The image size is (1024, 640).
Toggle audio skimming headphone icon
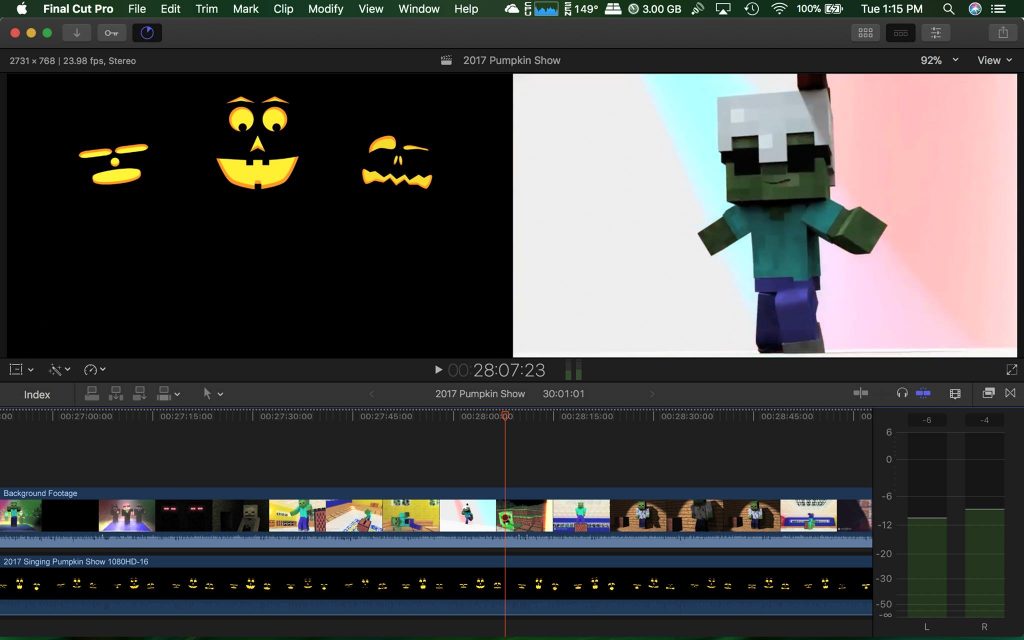pyautogui.click(x=902, y=394)
